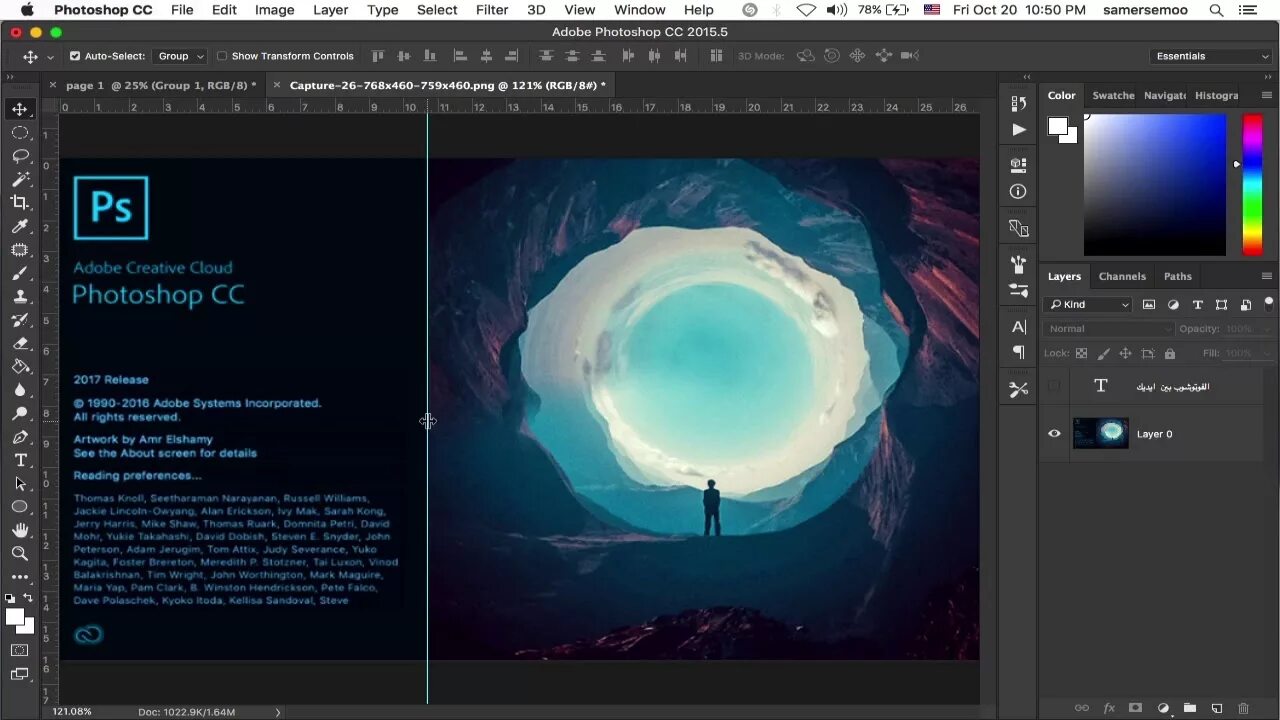Toggle Quick Mask mode

tap(20, 650)
